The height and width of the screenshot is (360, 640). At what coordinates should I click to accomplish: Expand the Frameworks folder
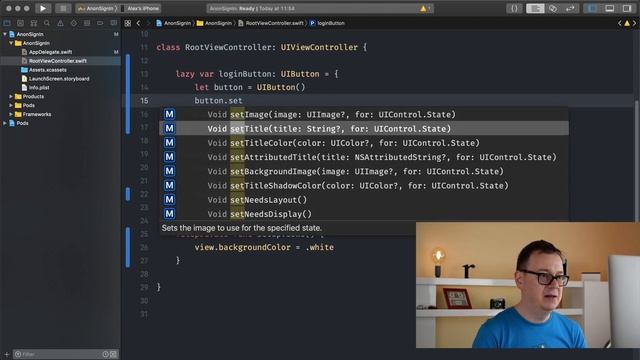coord(11,114)
